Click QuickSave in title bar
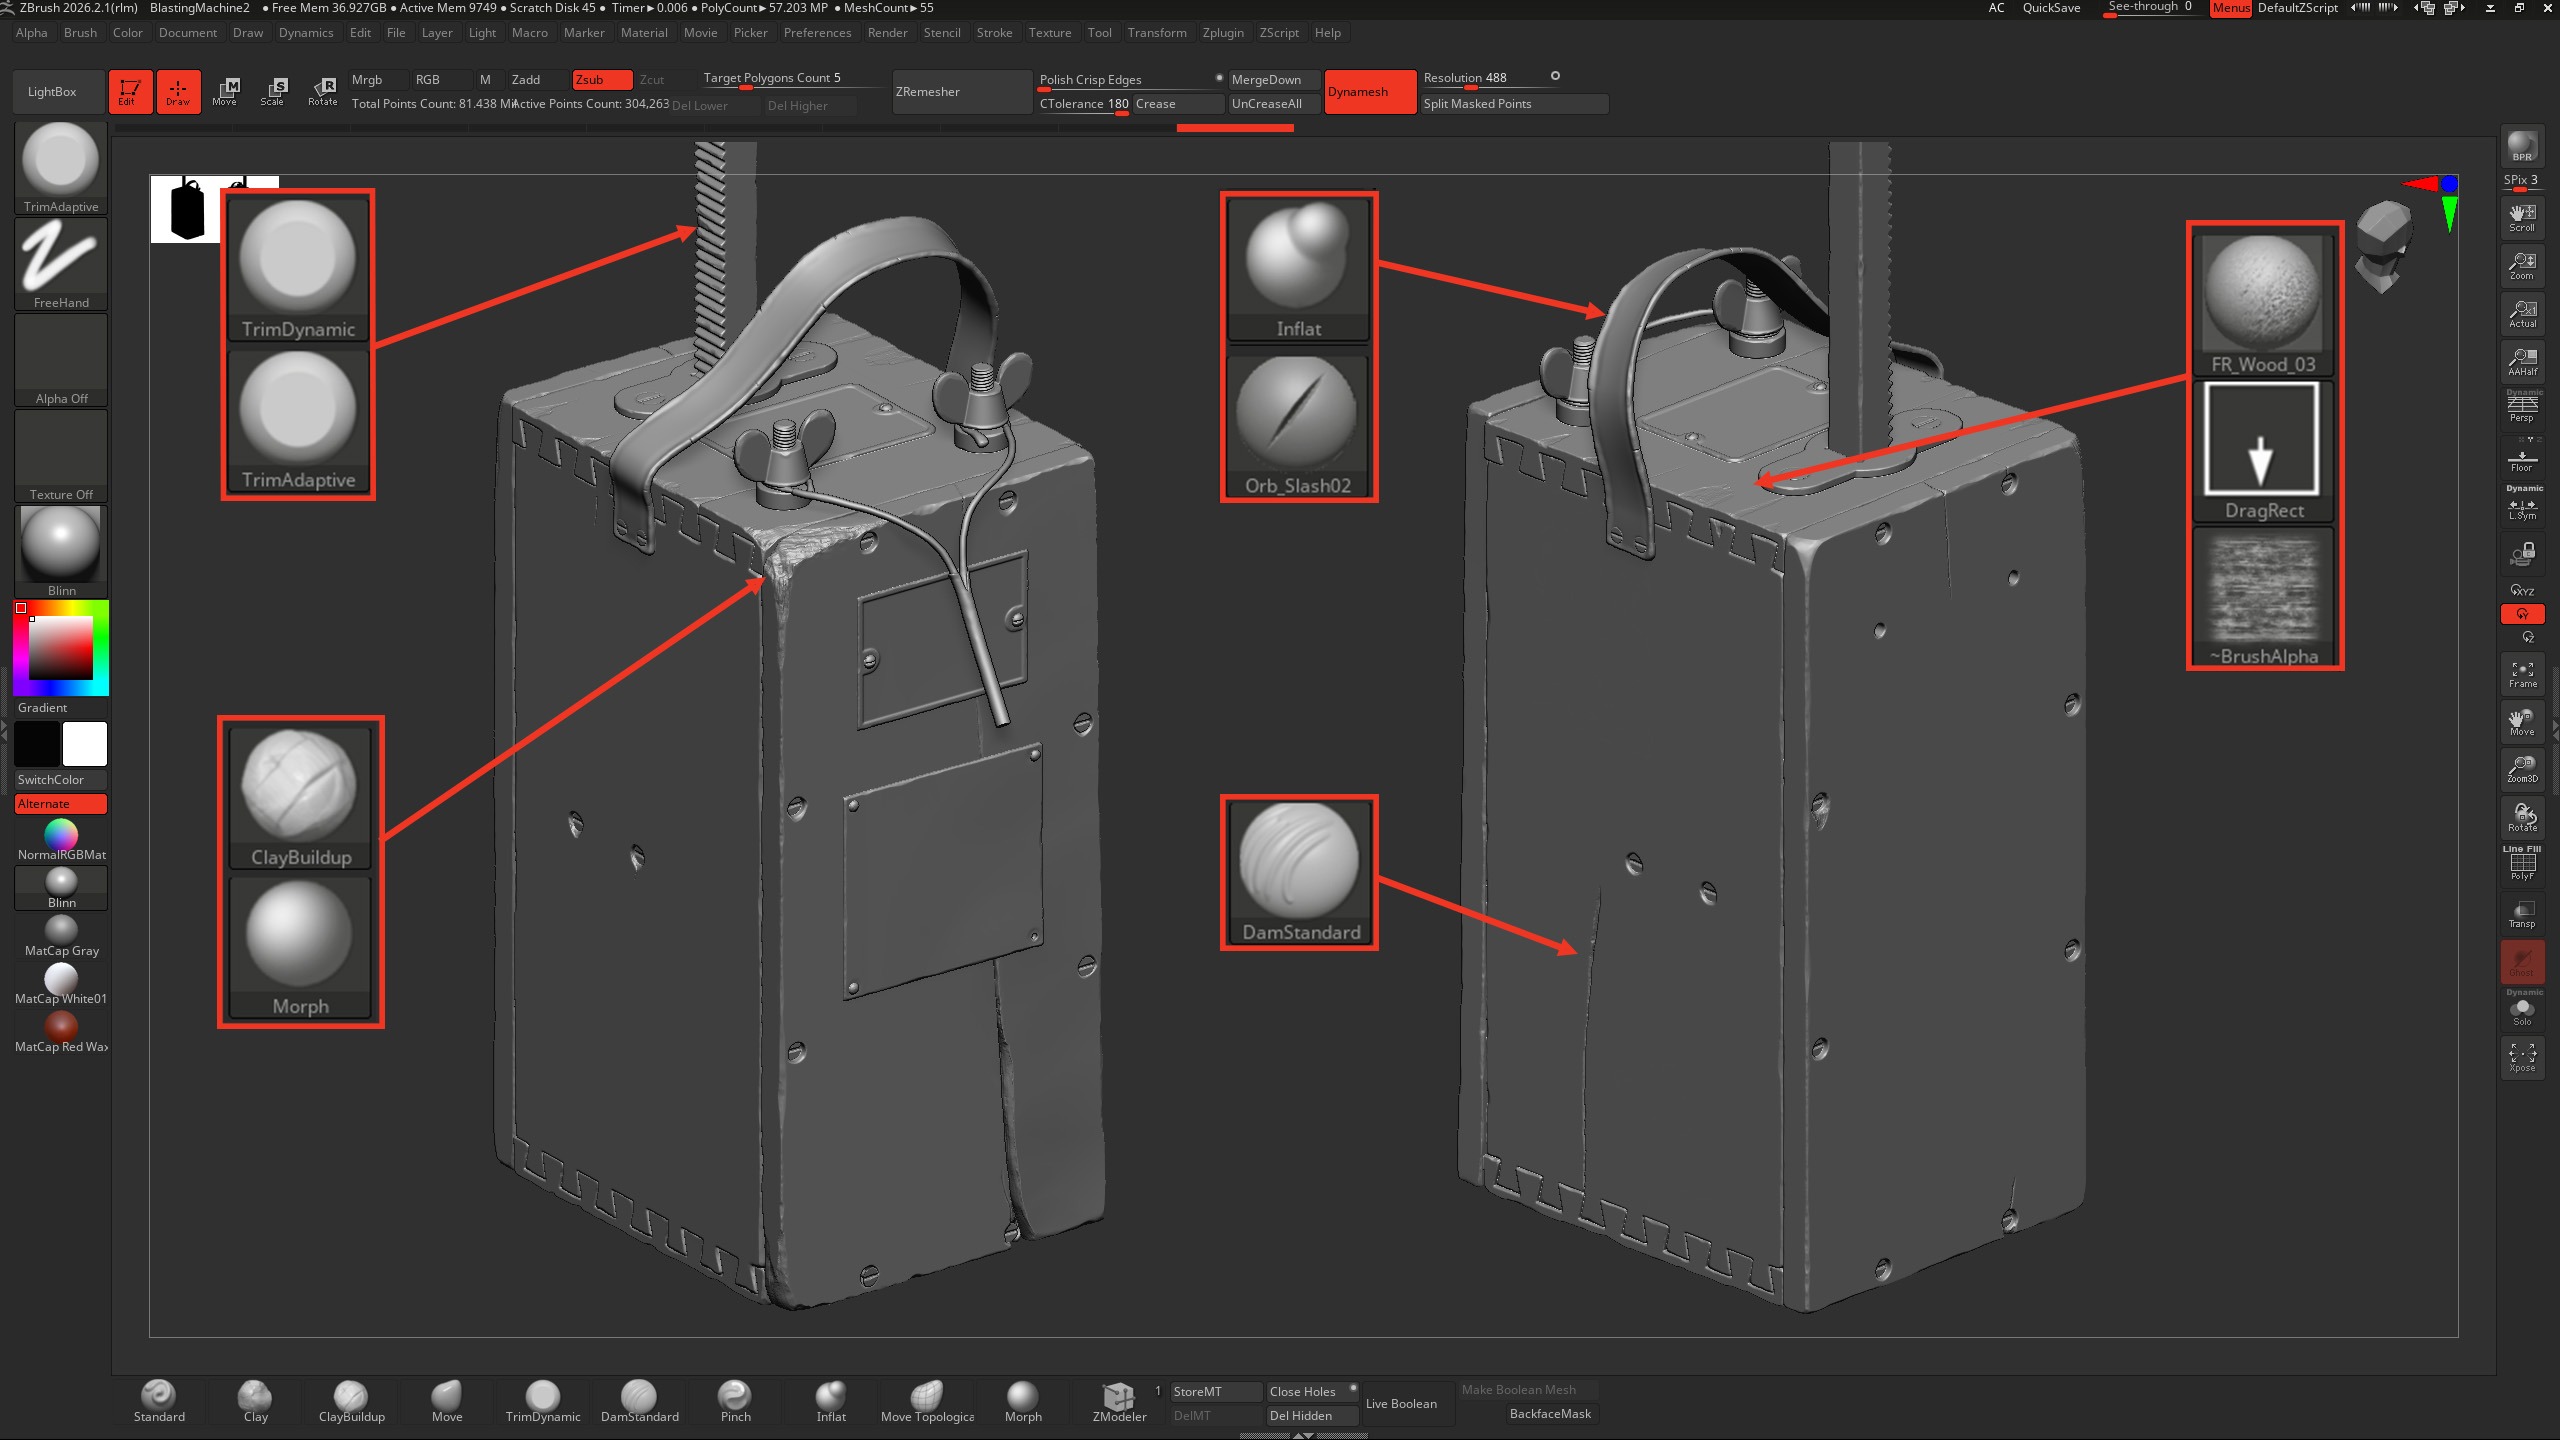The image size is (2560, 1440). click(x=2051, y=8)
